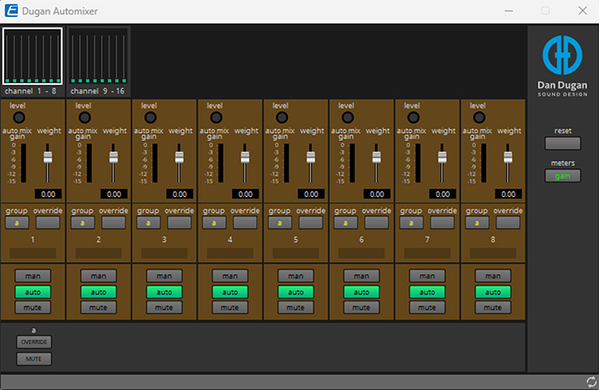The image size is (600, 390).
Task: Click channel 4 weight value field 0.00
Action: click(x=245, y=194)
